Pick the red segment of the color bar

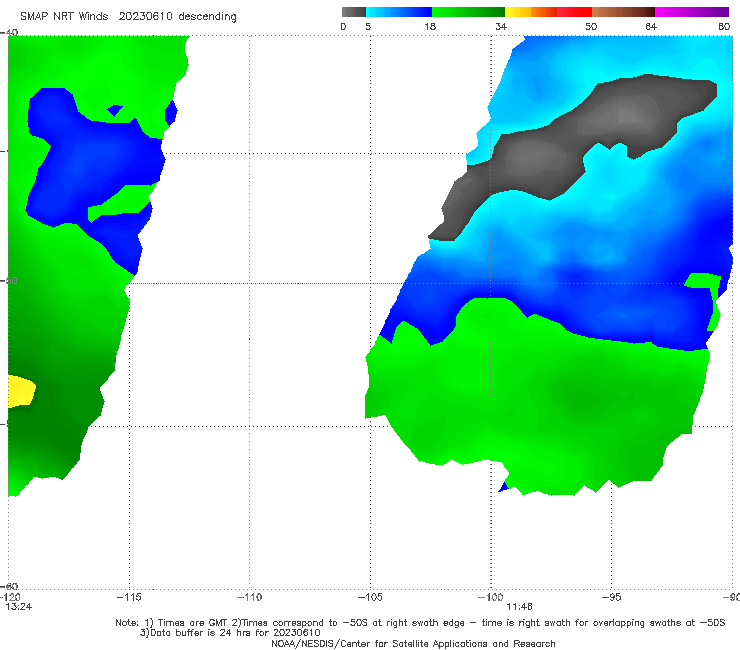pyautogui.click(x=574, y=12)
